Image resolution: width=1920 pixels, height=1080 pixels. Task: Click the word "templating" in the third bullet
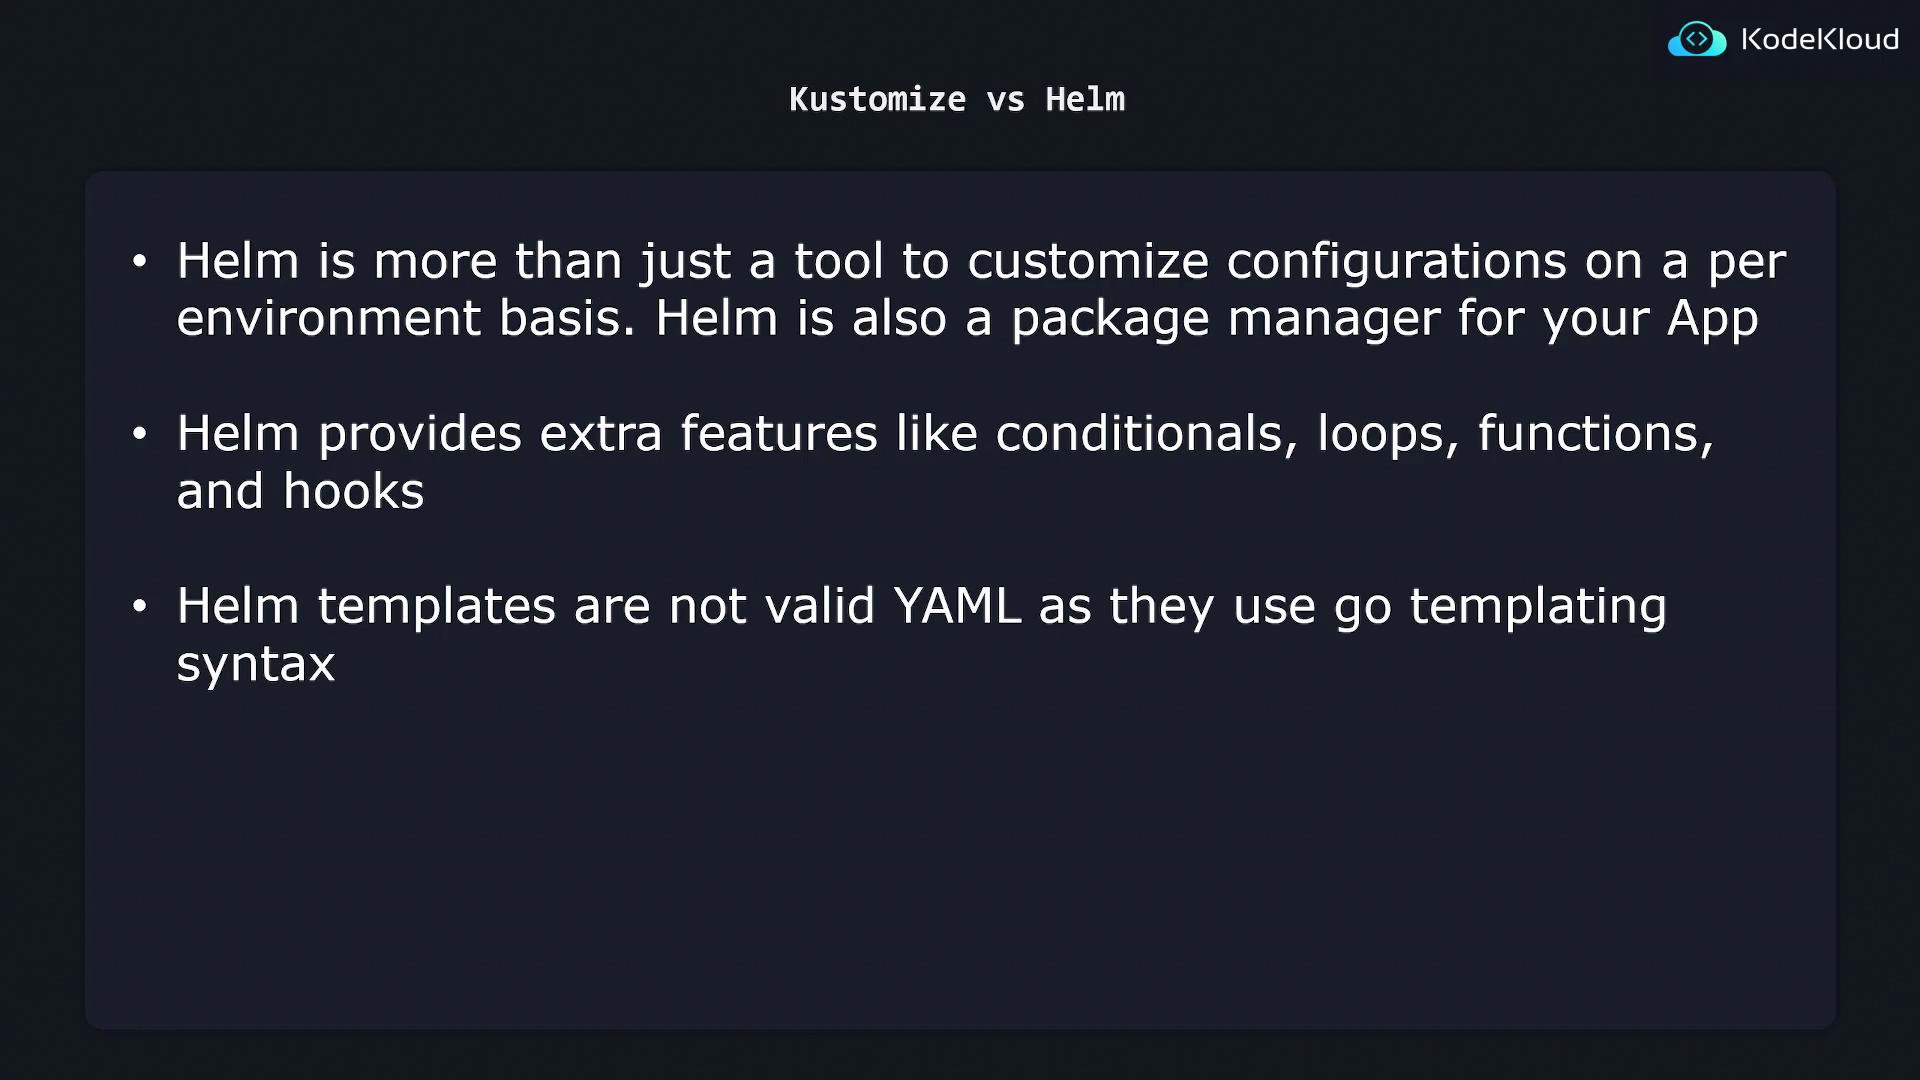point(1537,606)
